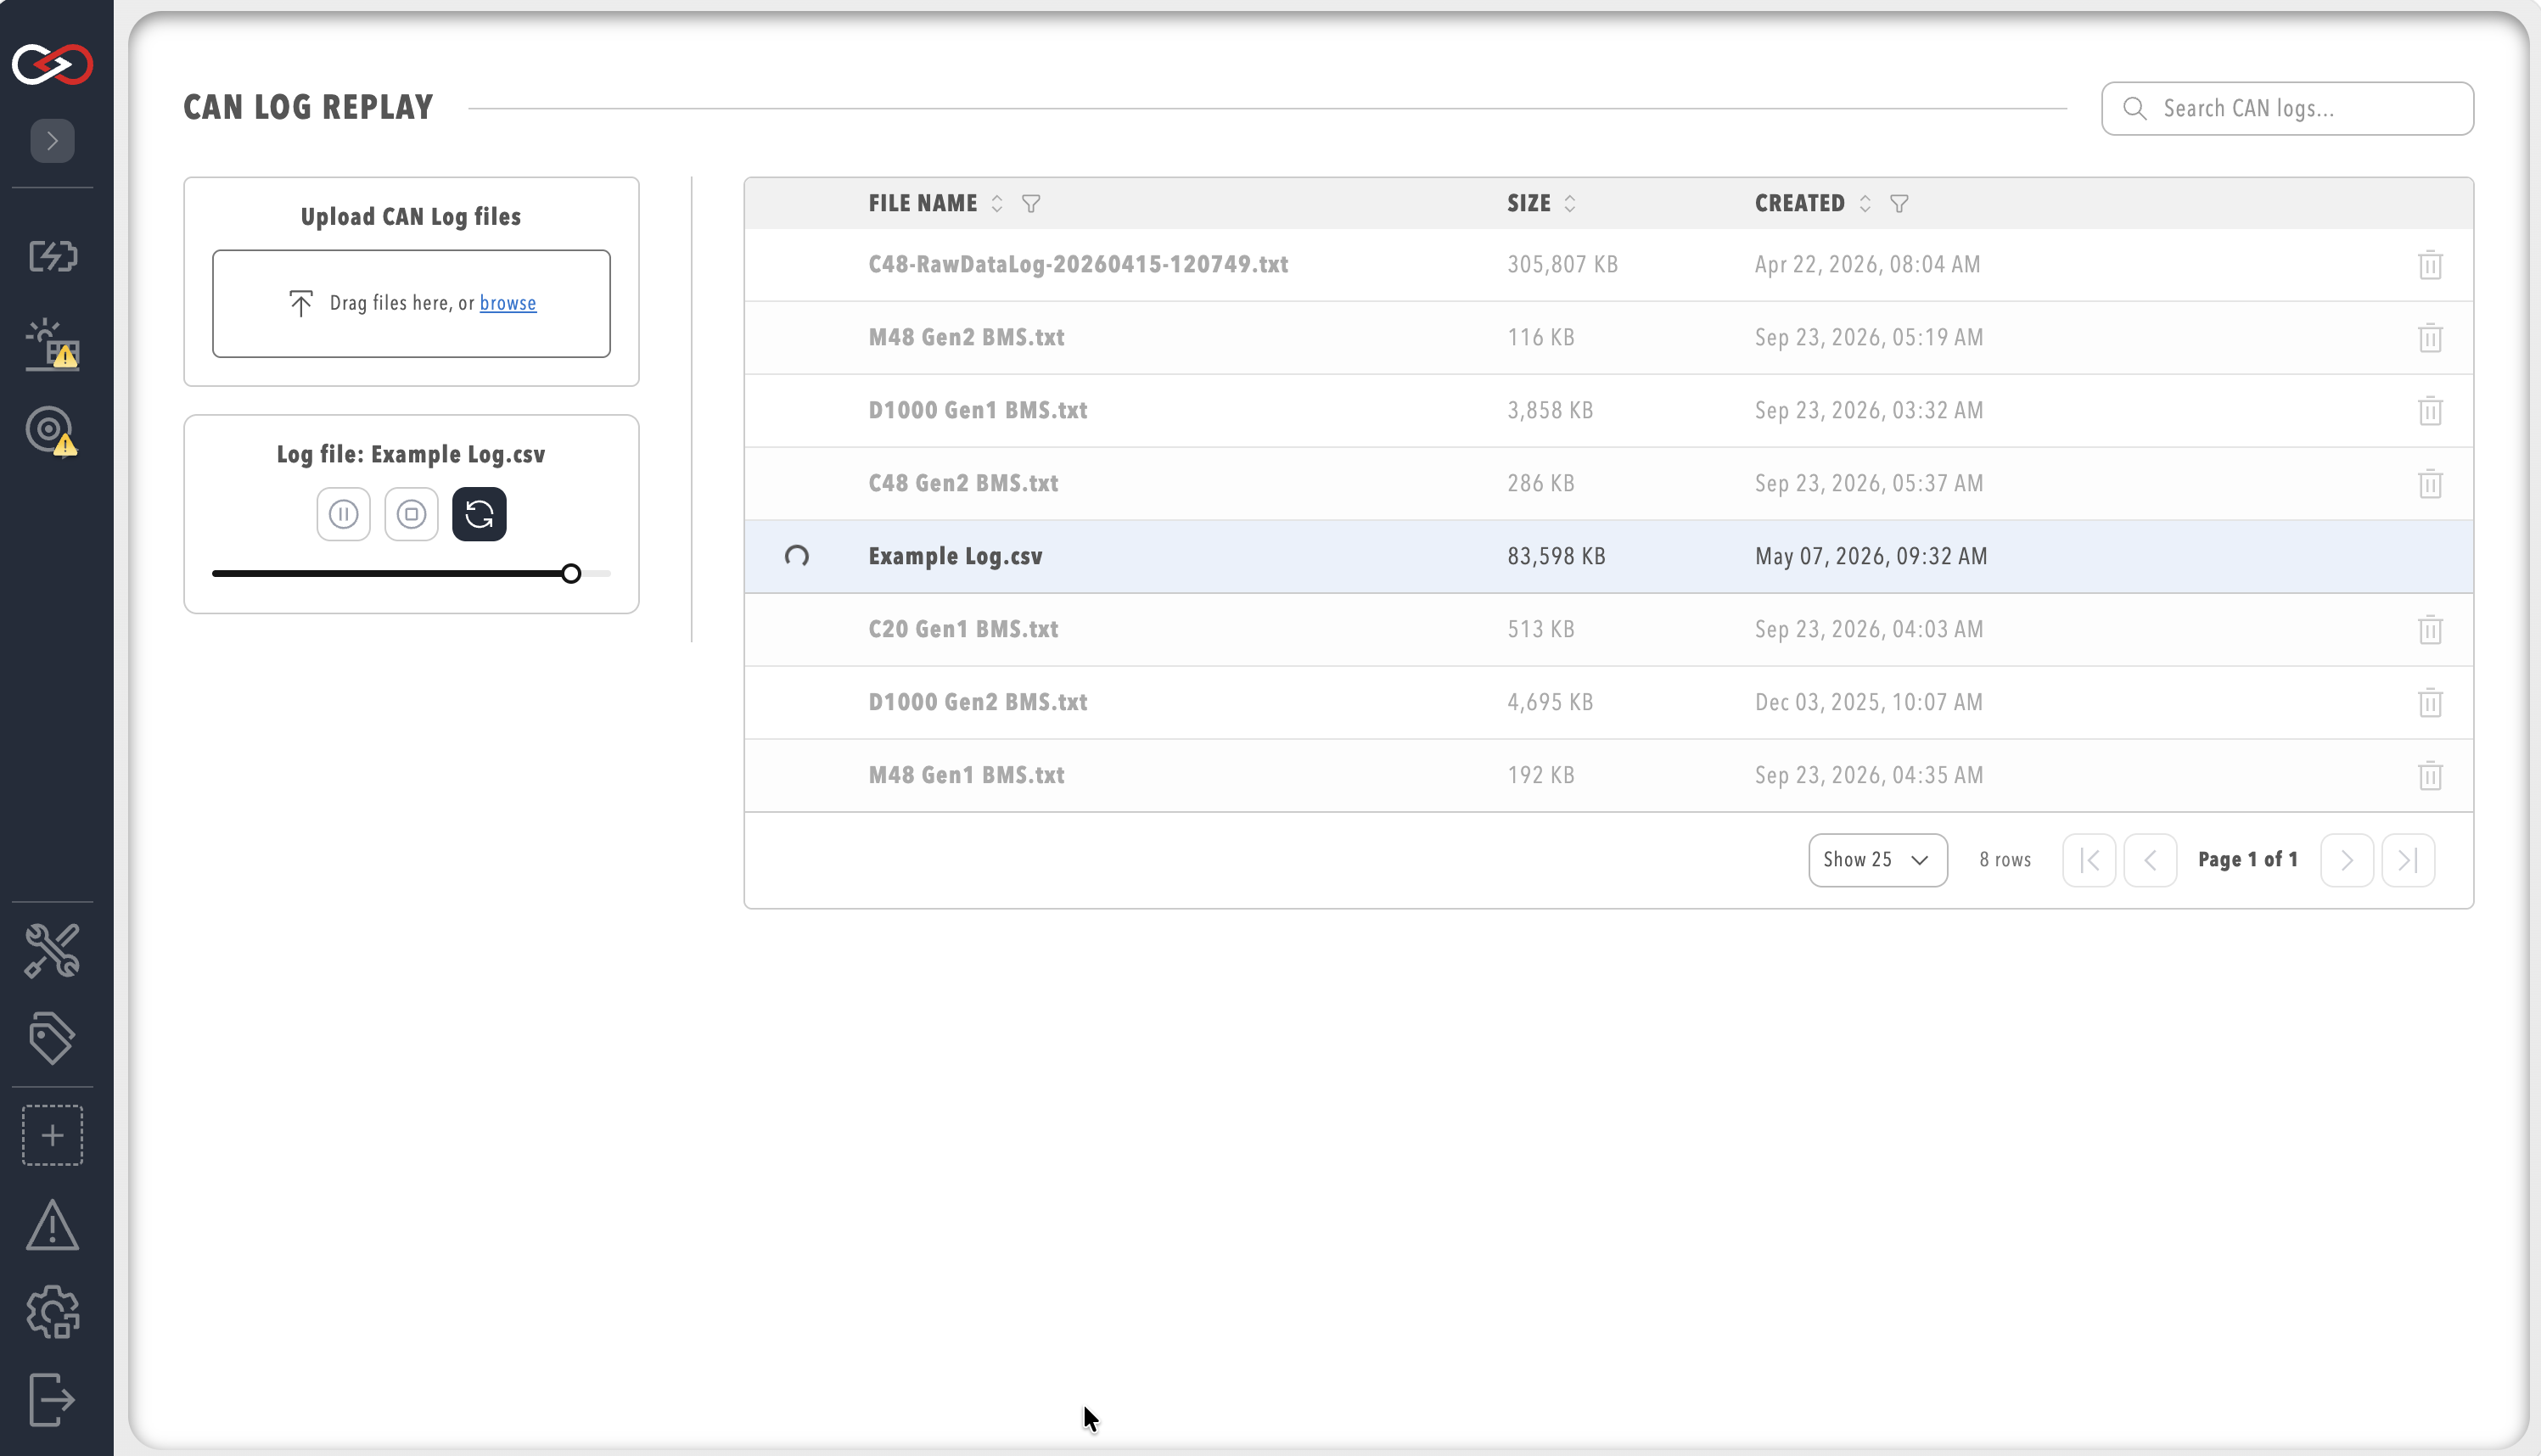
Task: Go to the first page
Action: click(2089, 860)
